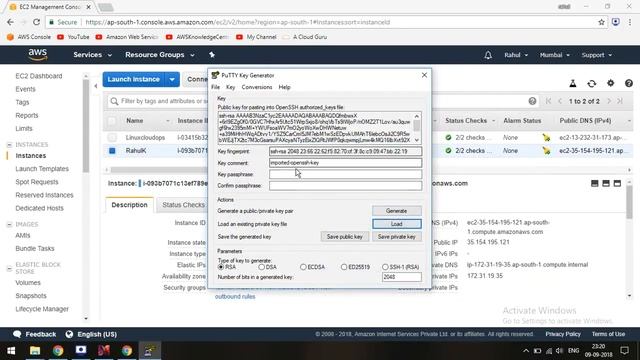Image resolution: width=640 pixels, height=360 pixels.
Task: Switch to PuTTYgen taskbar icon
Action: (149, 351)
